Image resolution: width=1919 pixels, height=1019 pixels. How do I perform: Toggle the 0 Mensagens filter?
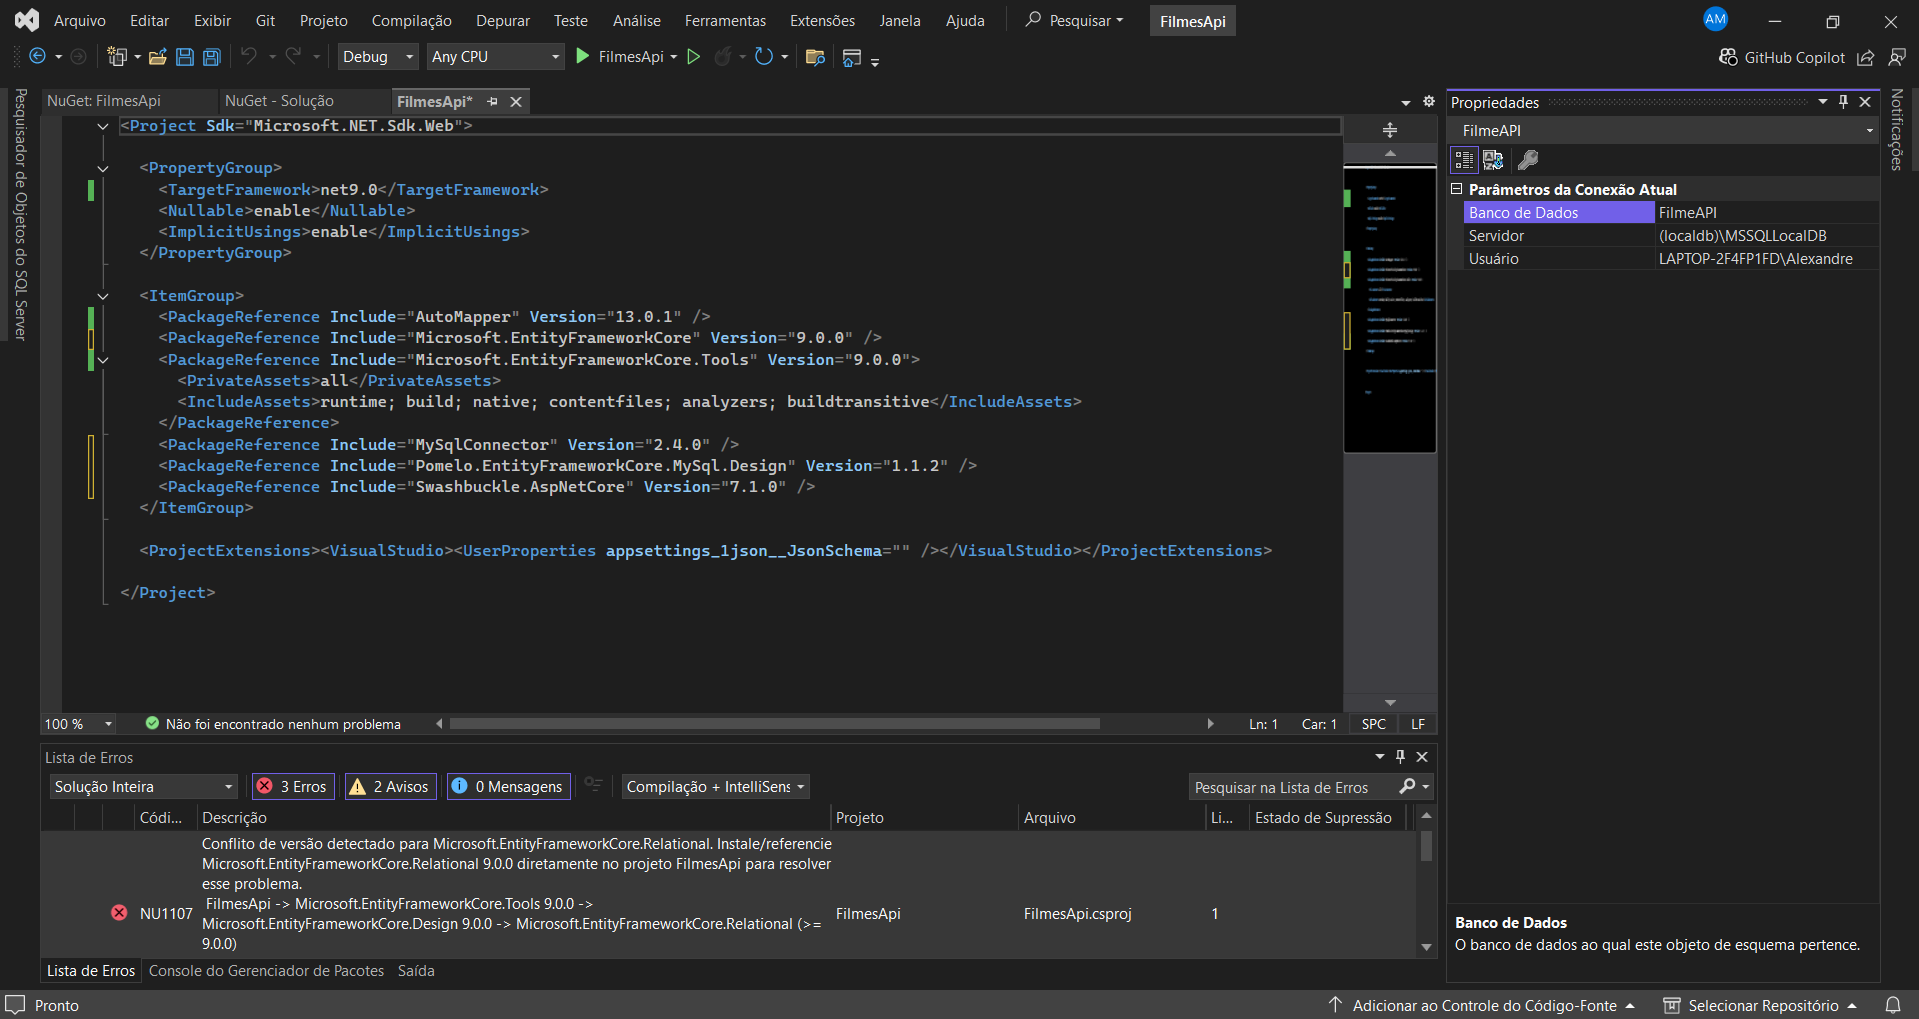(508, 787)
